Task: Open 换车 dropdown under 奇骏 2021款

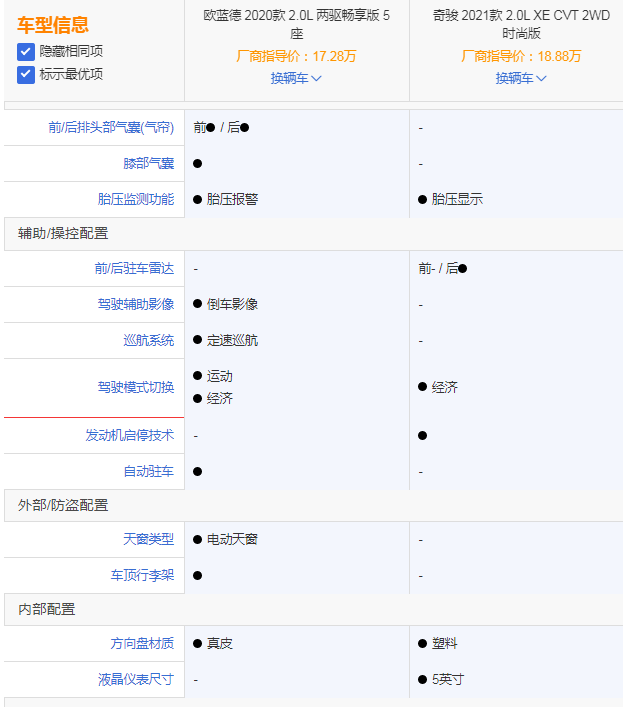Action: pos(521,78)
